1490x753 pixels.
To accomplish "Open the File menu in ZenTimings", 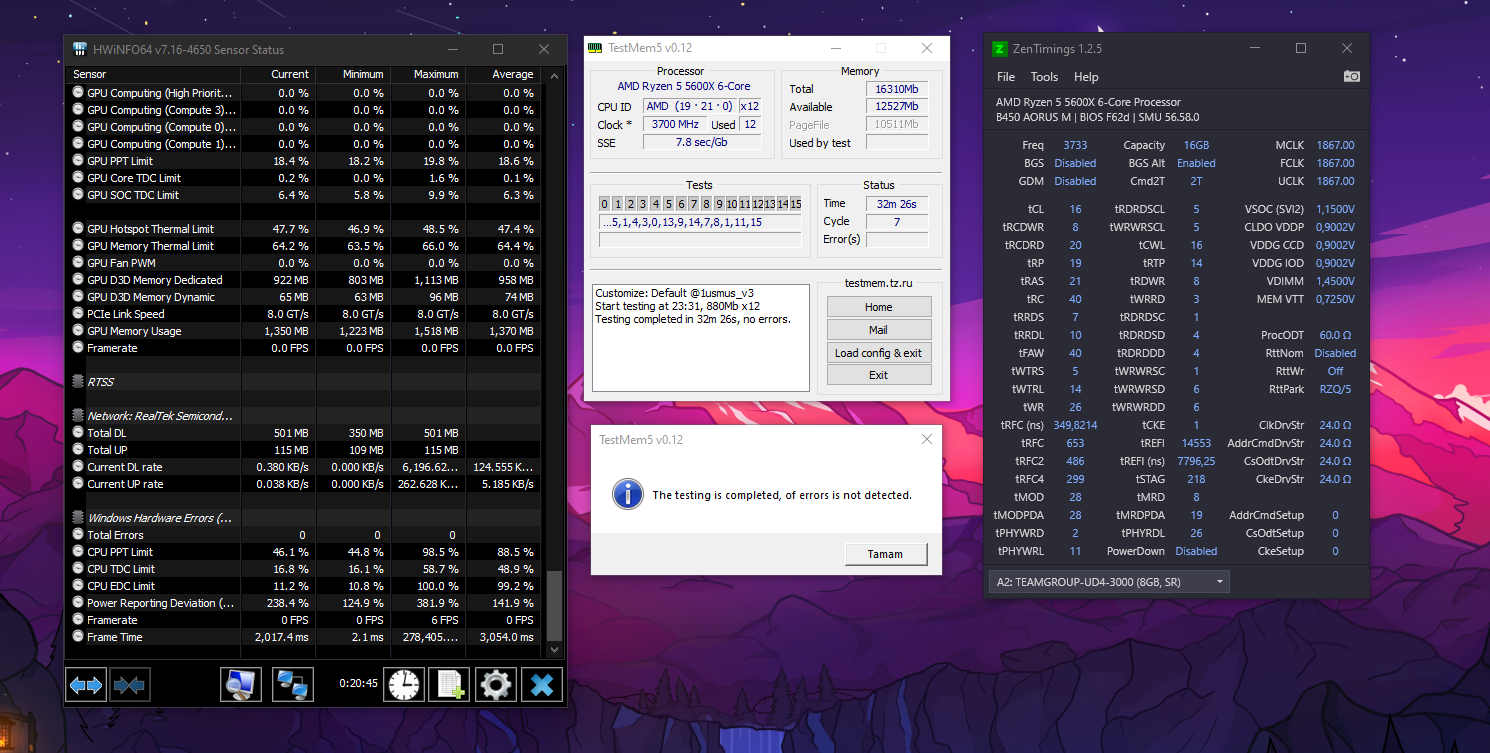I will tap(1006, 77).
